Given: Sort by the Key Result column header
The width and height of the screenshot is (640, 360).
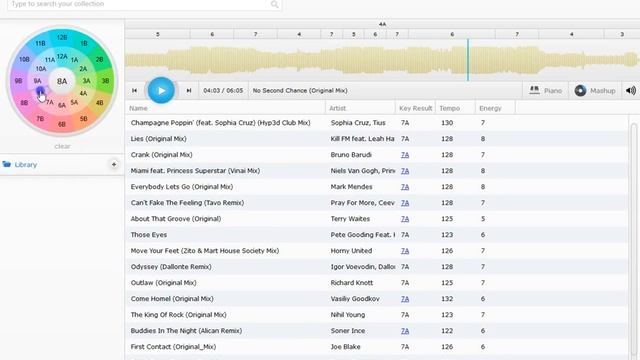Looking at the screenshot, I should point(416,108).
